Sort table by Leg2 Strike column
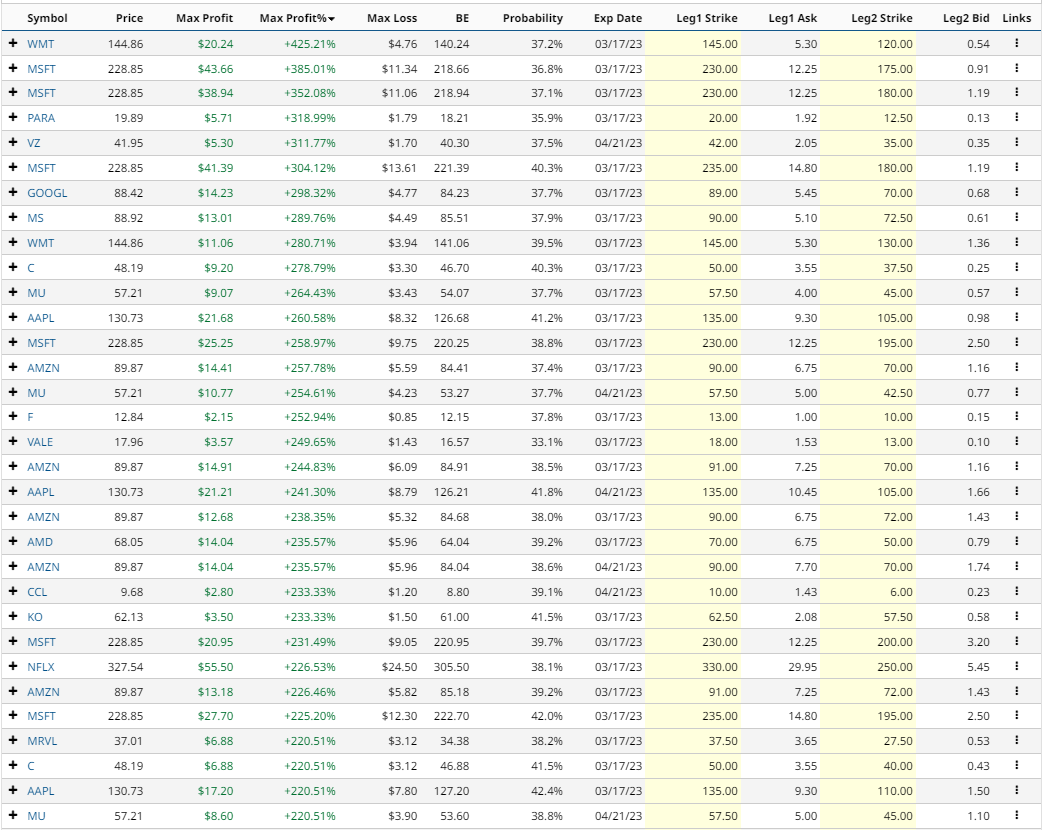1046x830 pixels. (x=881, y=18)
